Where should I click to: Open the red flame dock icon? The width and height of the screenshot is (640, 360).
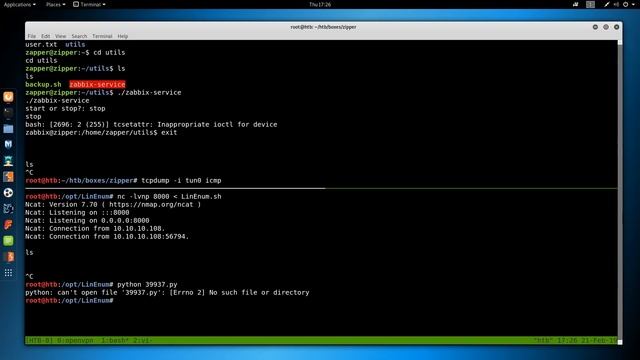pyautogui.click(x=8, y=224)
